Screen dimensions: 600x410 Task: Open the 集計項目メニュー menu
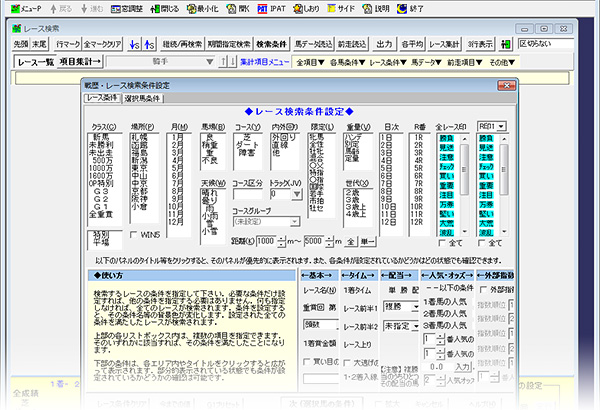pyautogui.click(x=264, y=62)
